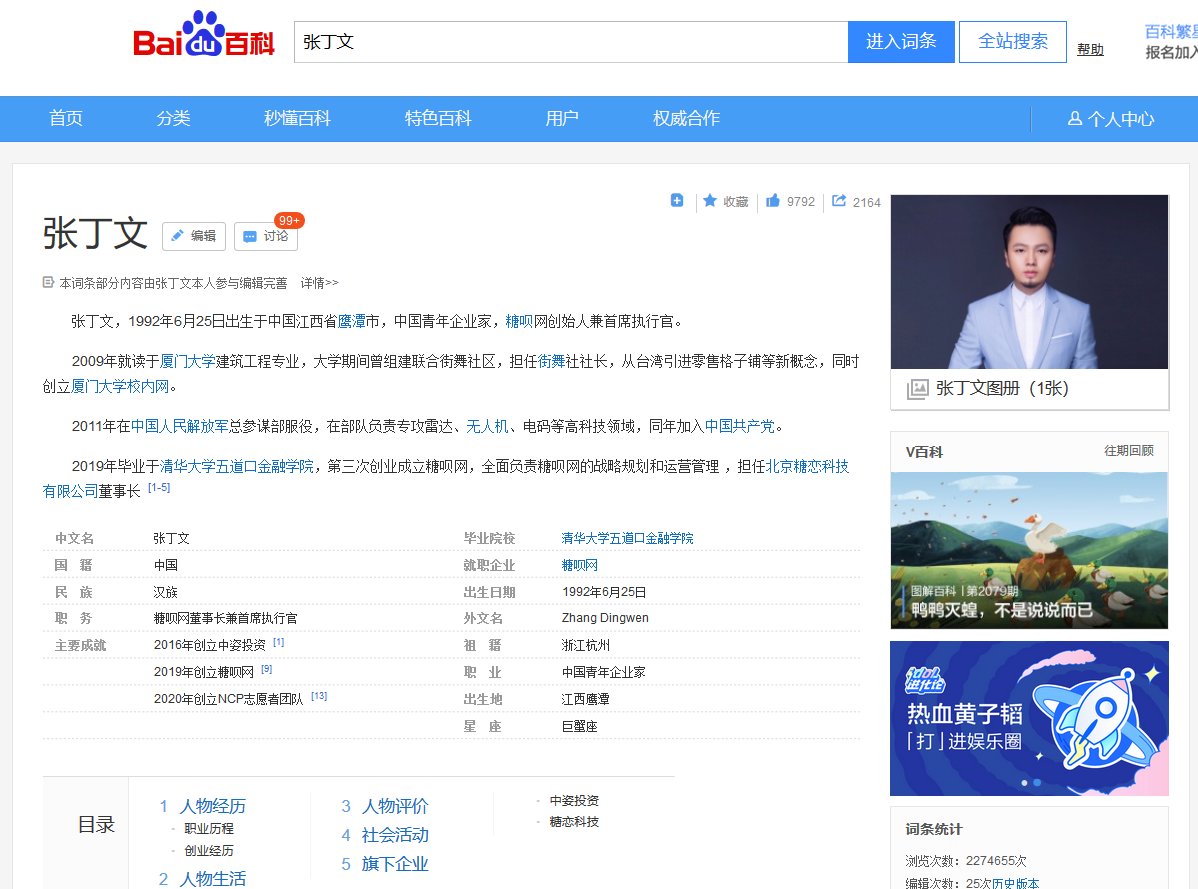Open the 鹰潭 city link
1198x889 pixels.
[x=351, y=322]
